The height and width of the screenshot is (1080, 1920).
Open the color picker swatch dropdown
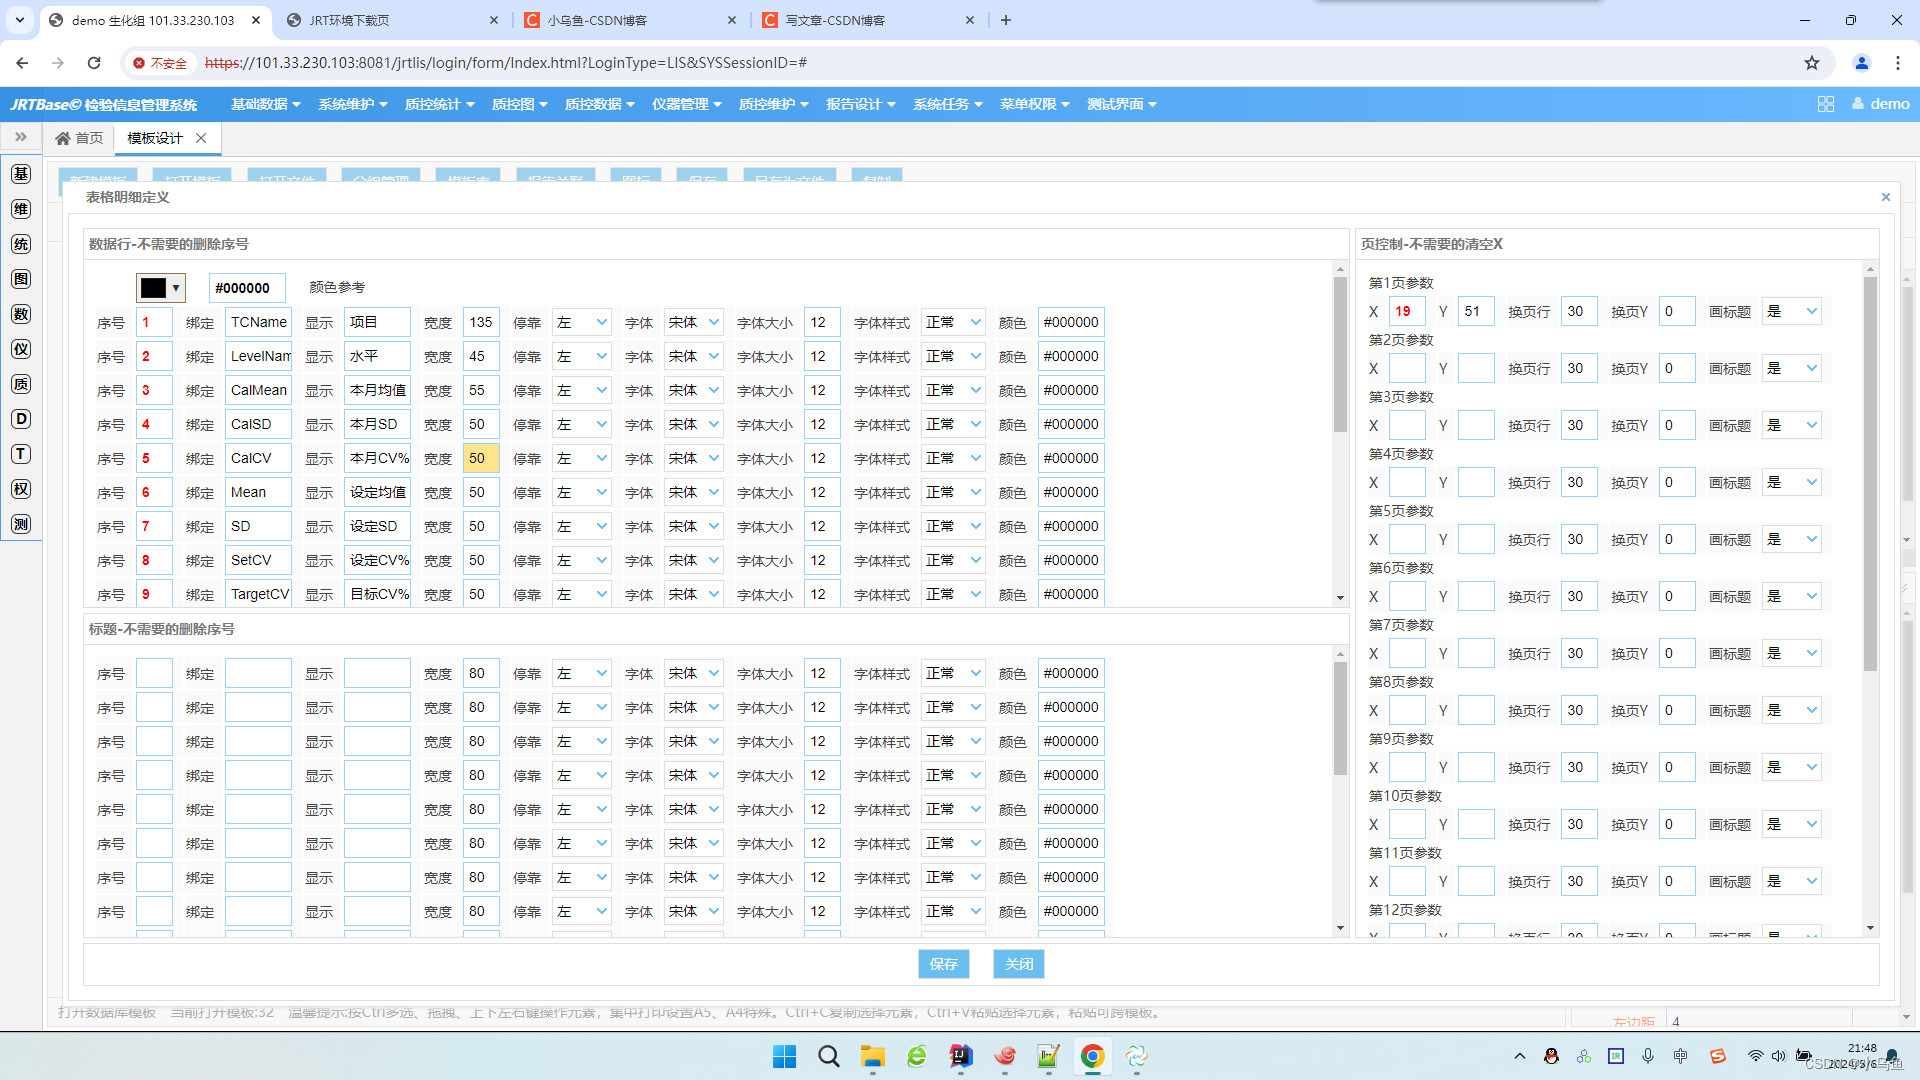point(161,288)
